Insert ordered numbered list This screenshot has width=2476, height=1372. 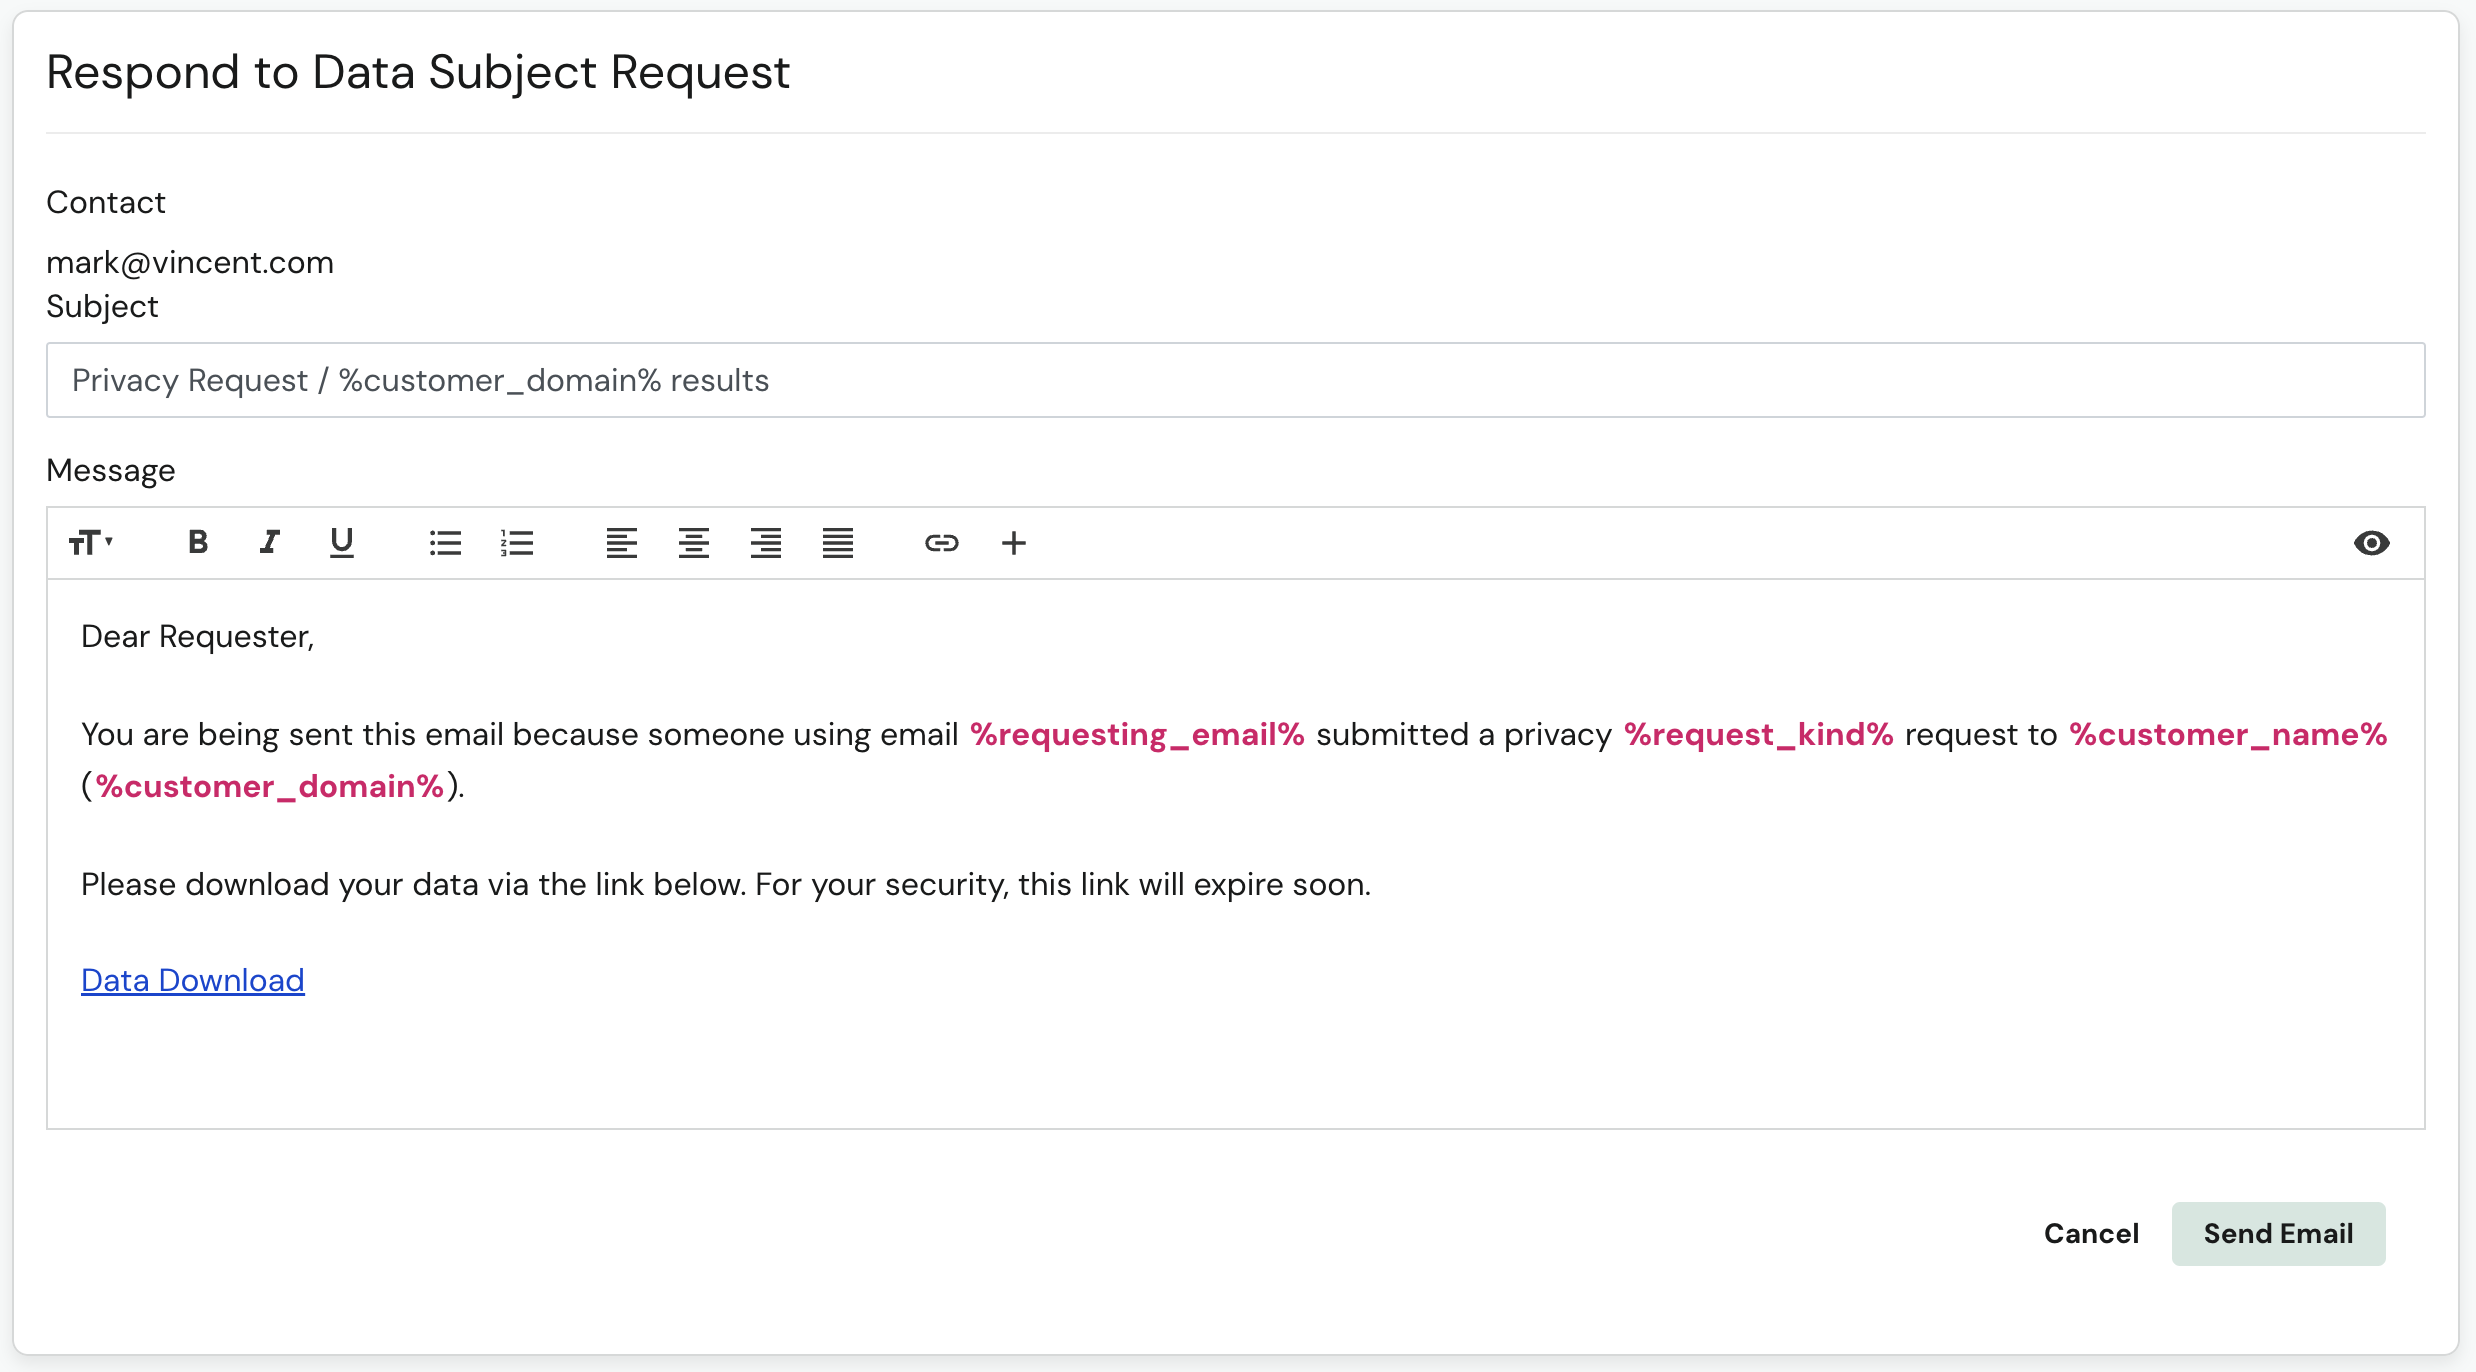tap(515, 542)
